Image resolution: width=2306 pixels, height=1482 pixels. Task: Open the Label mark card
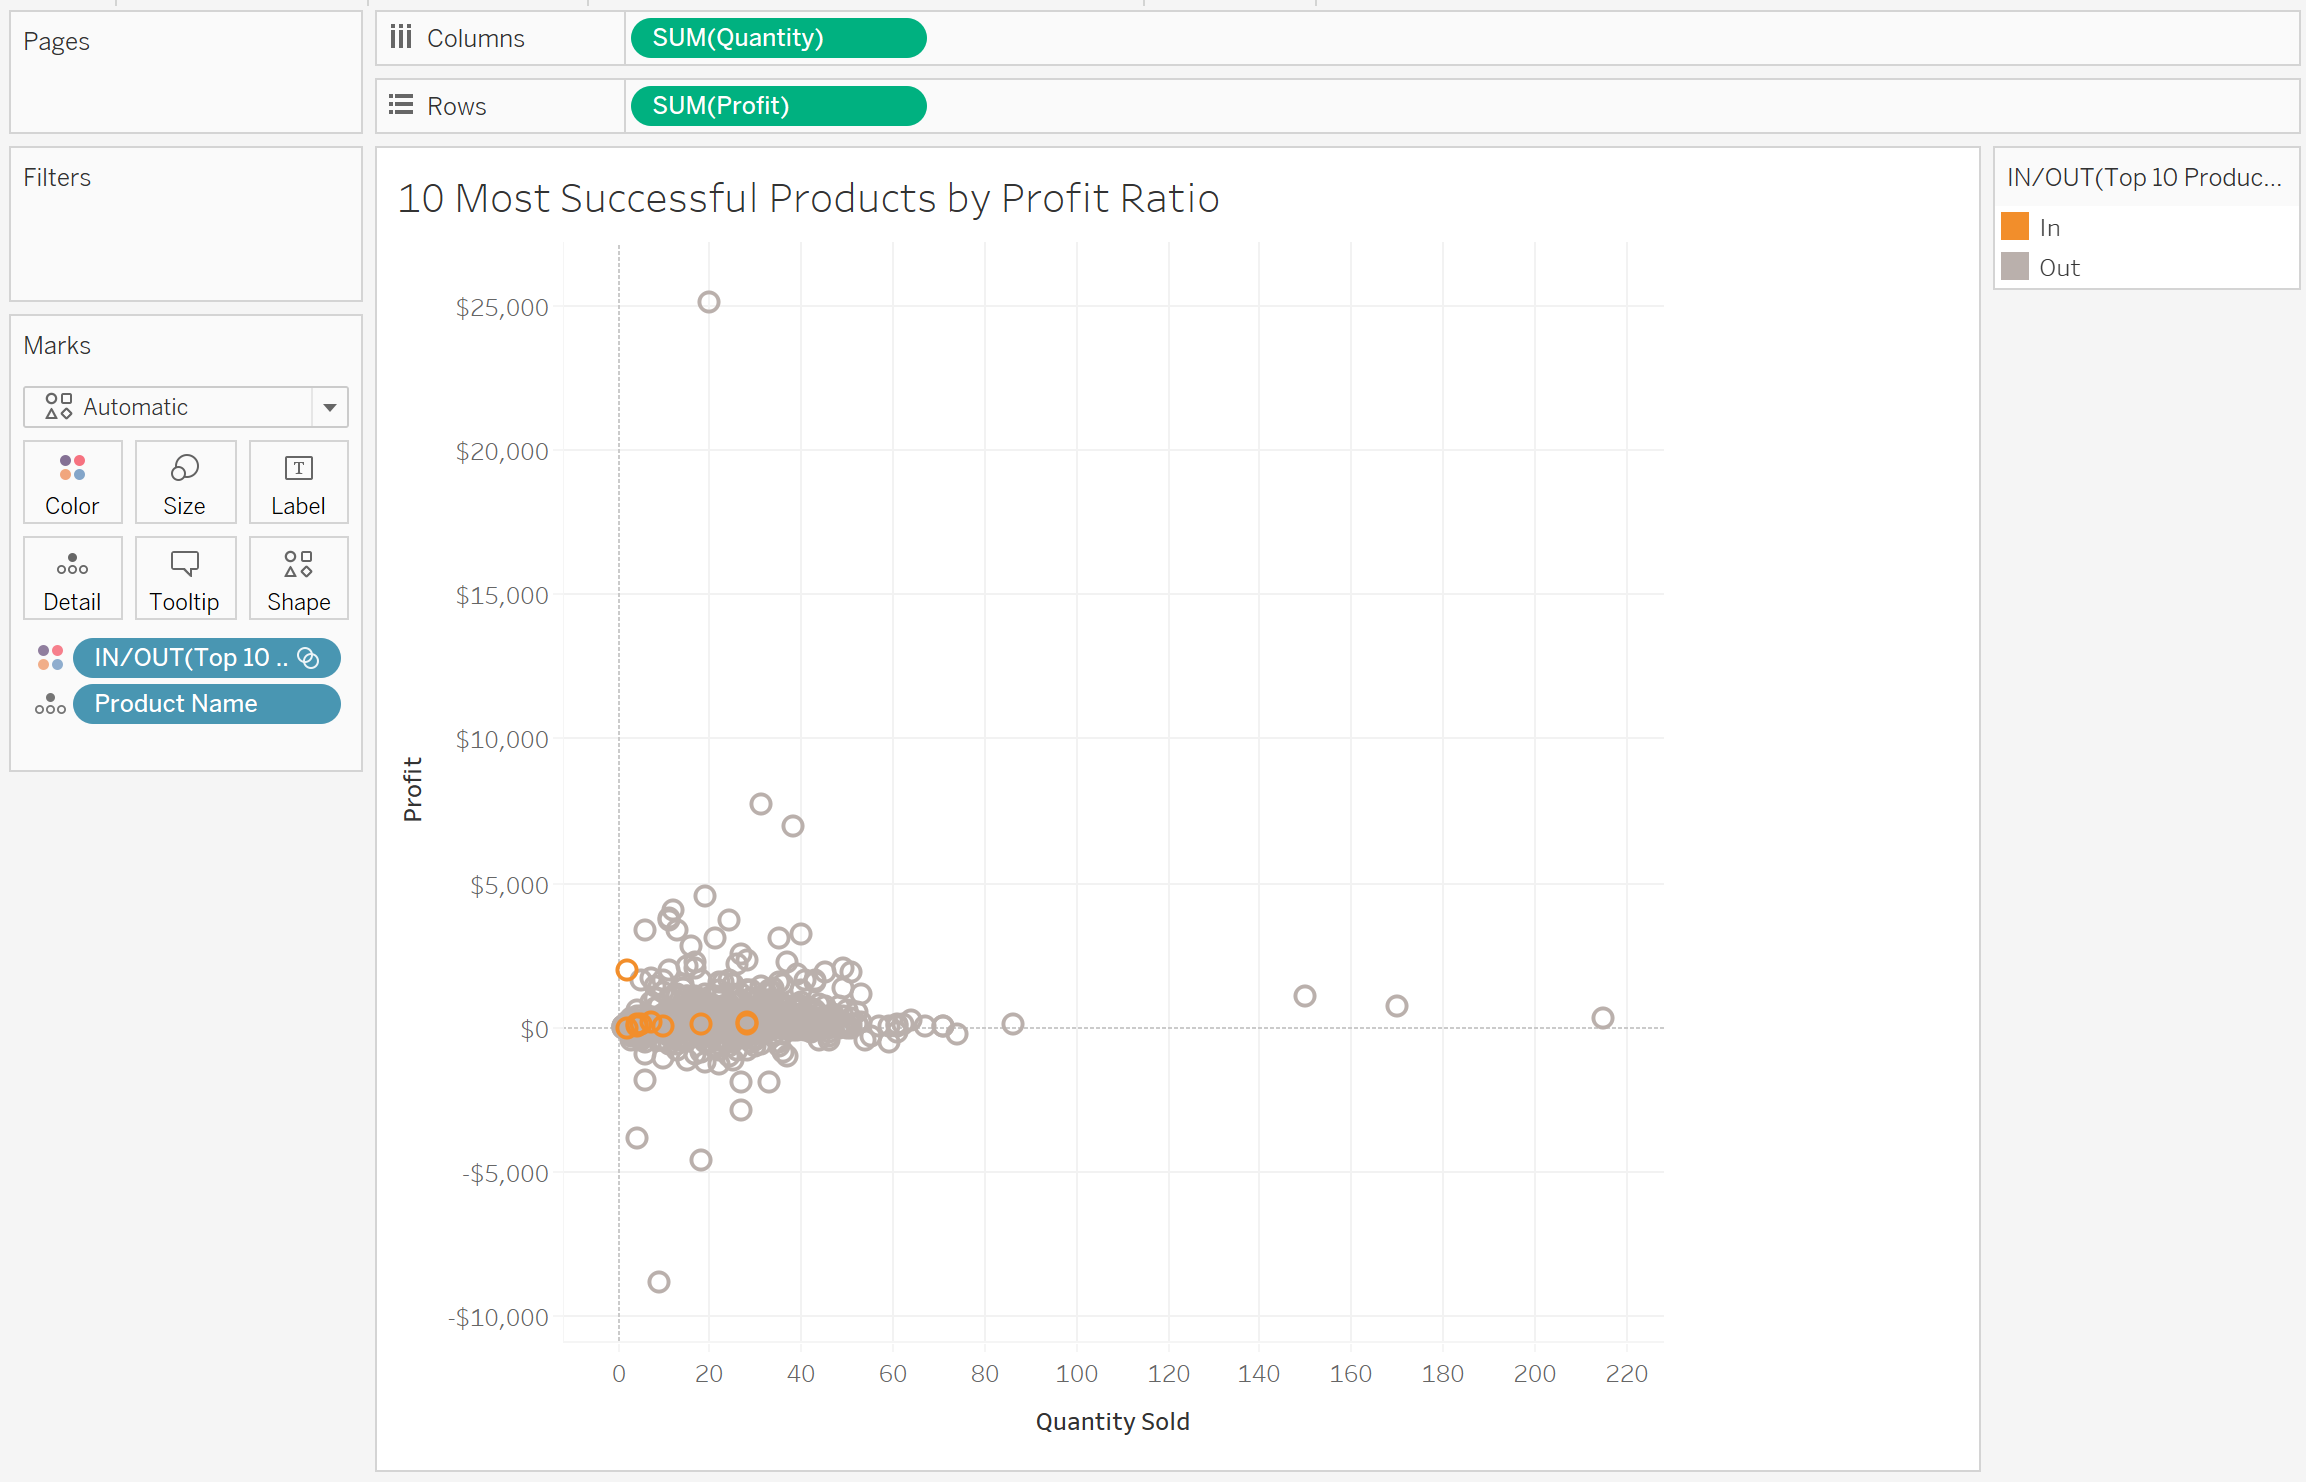click(298, 483)
